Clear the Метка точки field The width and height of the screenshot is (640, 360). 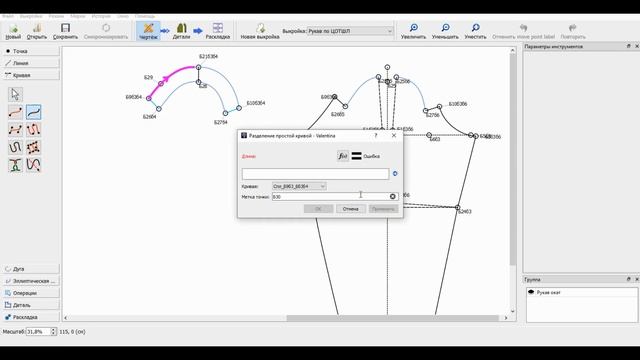point(393,196)
